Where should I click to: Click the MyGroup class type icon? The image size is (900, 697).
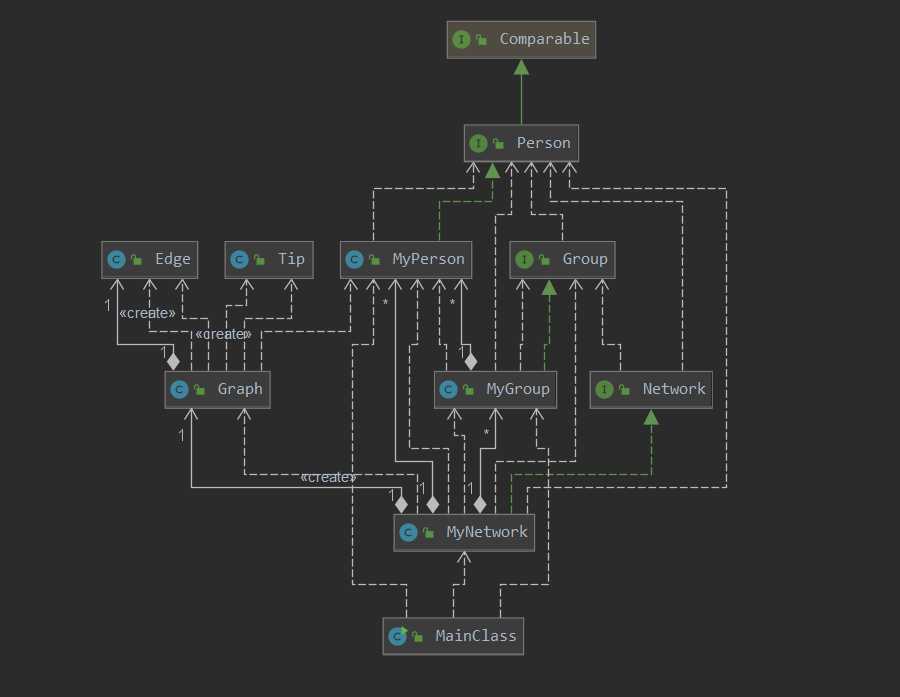pos(448,389)
